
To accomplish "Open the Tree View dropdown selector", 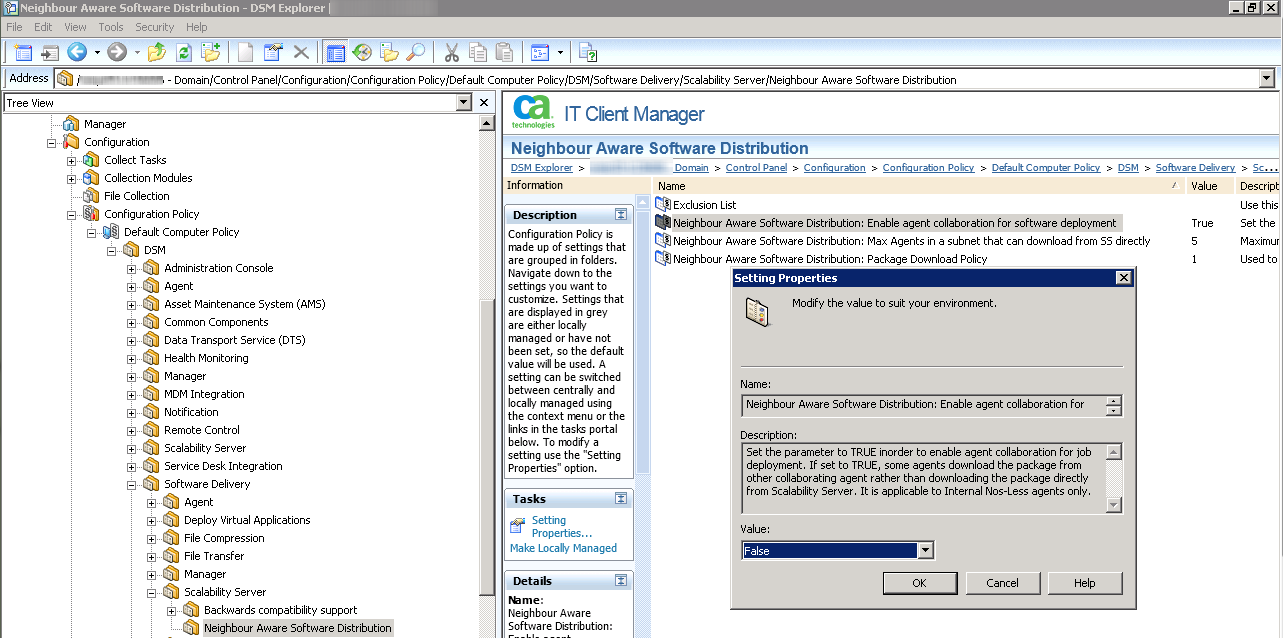I will pyautogui.click(x=463, y=103).
